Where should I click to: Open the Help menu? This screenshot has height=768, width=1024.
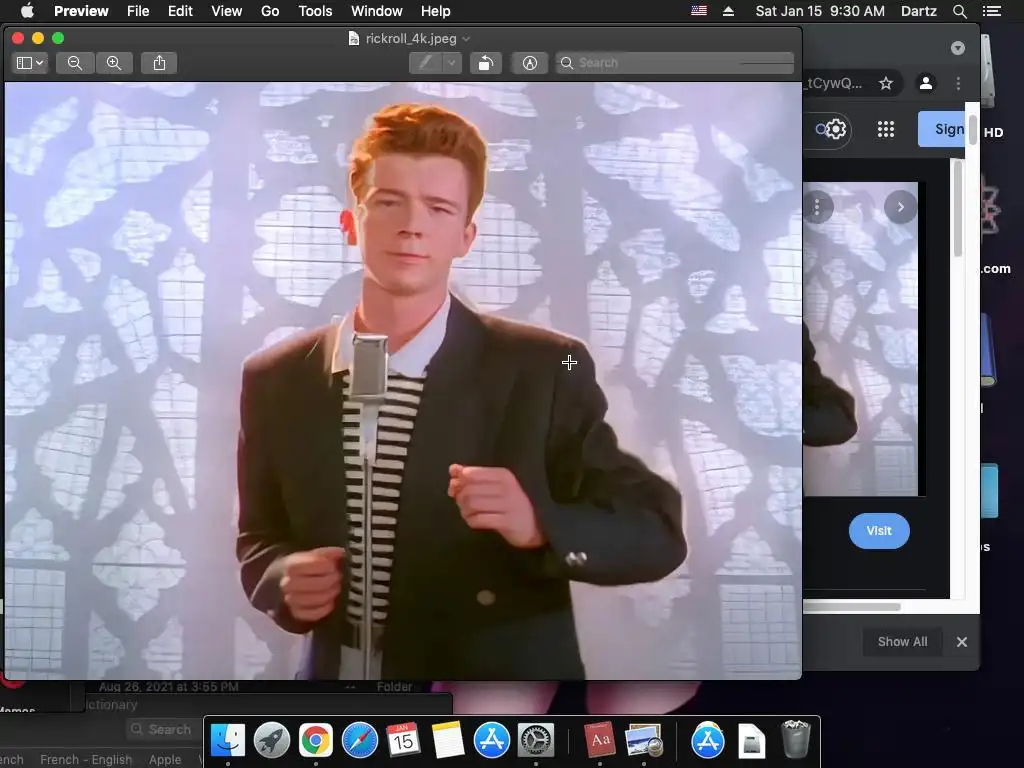pos(436,11)
